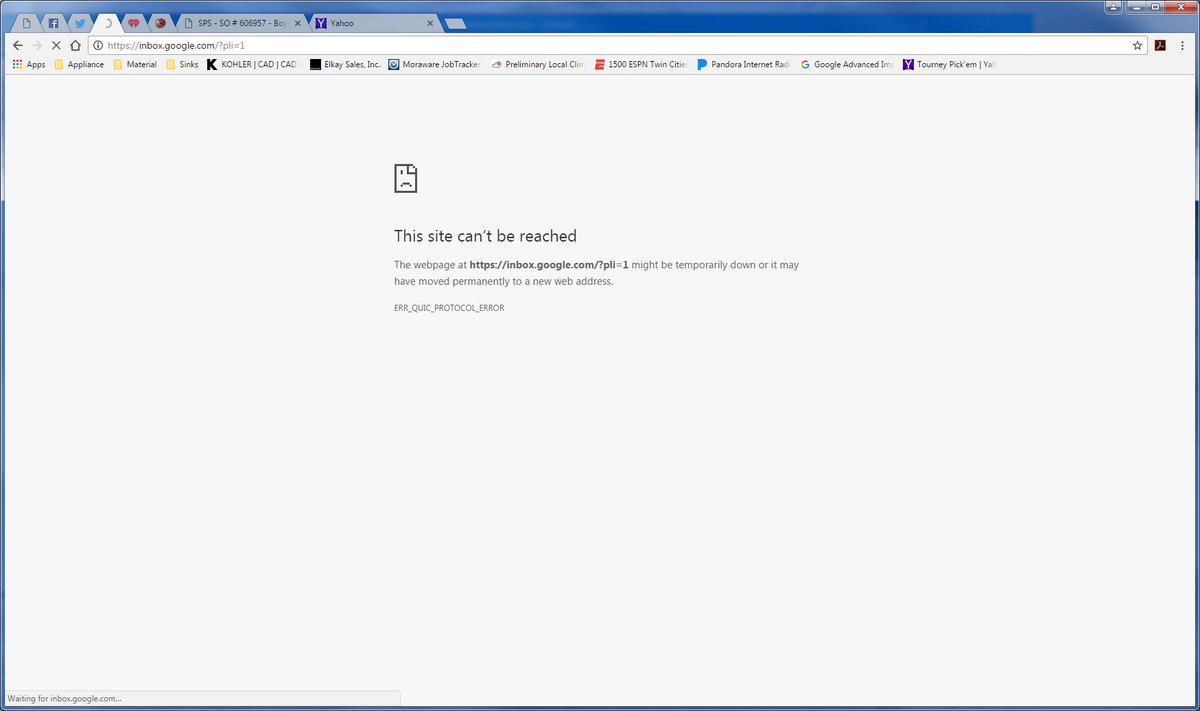Minimize the Chrome window
Viewport: 1200px width, 711px height.
[x=1139, y=6]
